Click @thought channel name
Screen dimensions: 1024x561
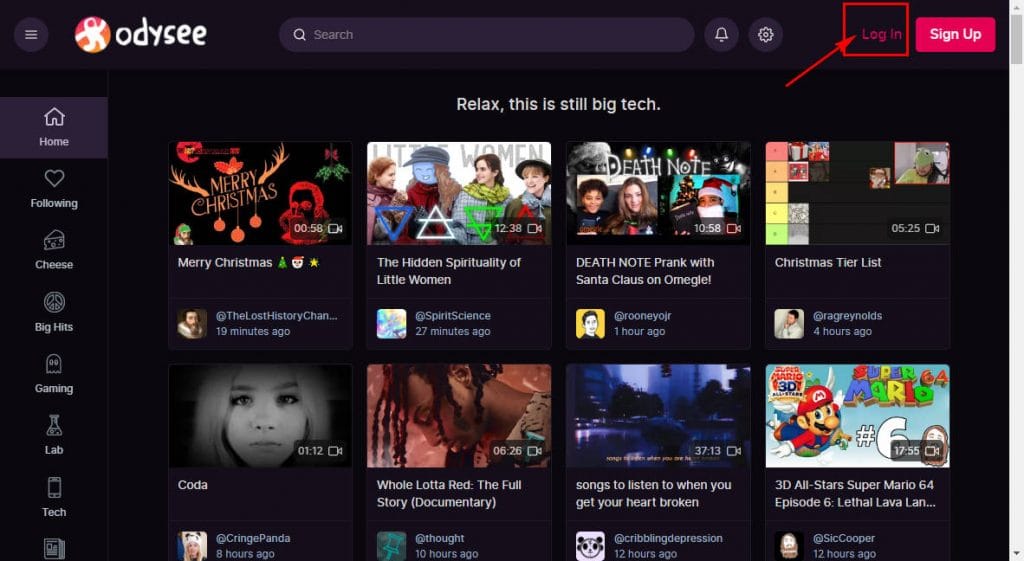click(x=440, y=538)
